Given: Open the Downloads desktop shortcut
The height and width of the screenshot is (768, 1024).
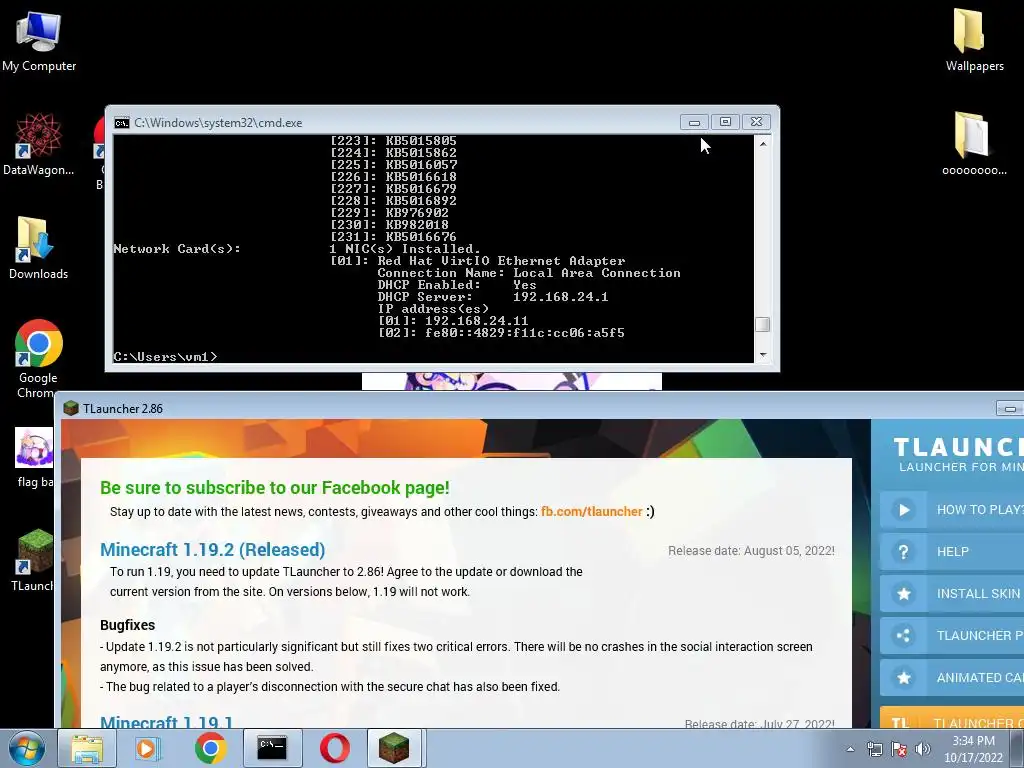Looking at the screenshot, I should click(38, 248).
